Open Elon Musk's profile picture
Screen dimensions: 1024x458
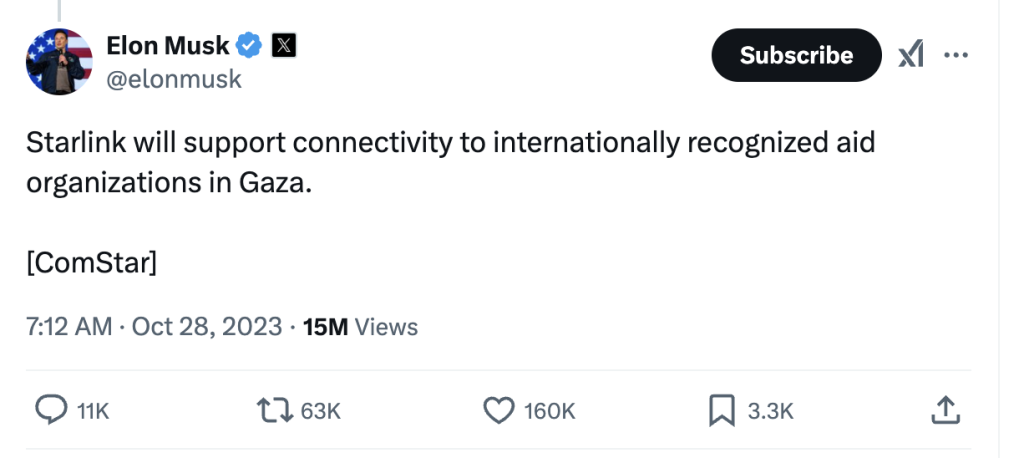point(60,62)
